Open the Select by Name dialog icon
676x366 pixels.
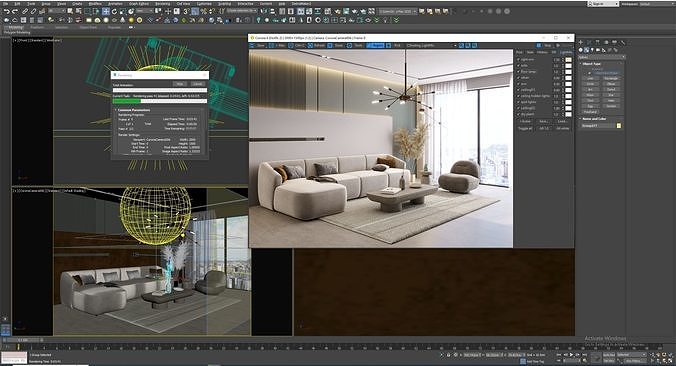[78, 11]
